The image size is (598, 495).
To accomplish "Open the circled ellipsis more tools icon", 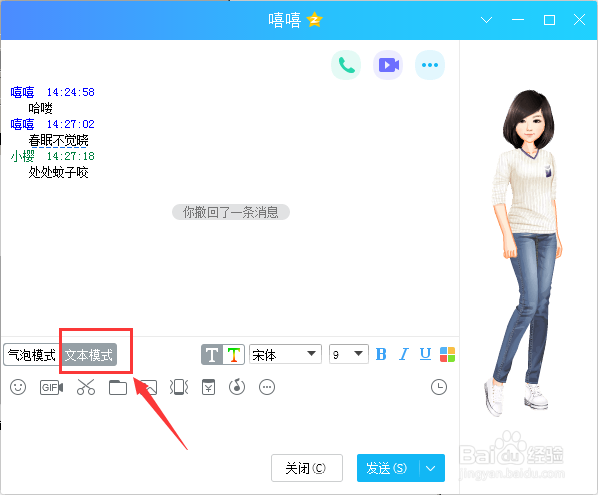I will (267, 387).
